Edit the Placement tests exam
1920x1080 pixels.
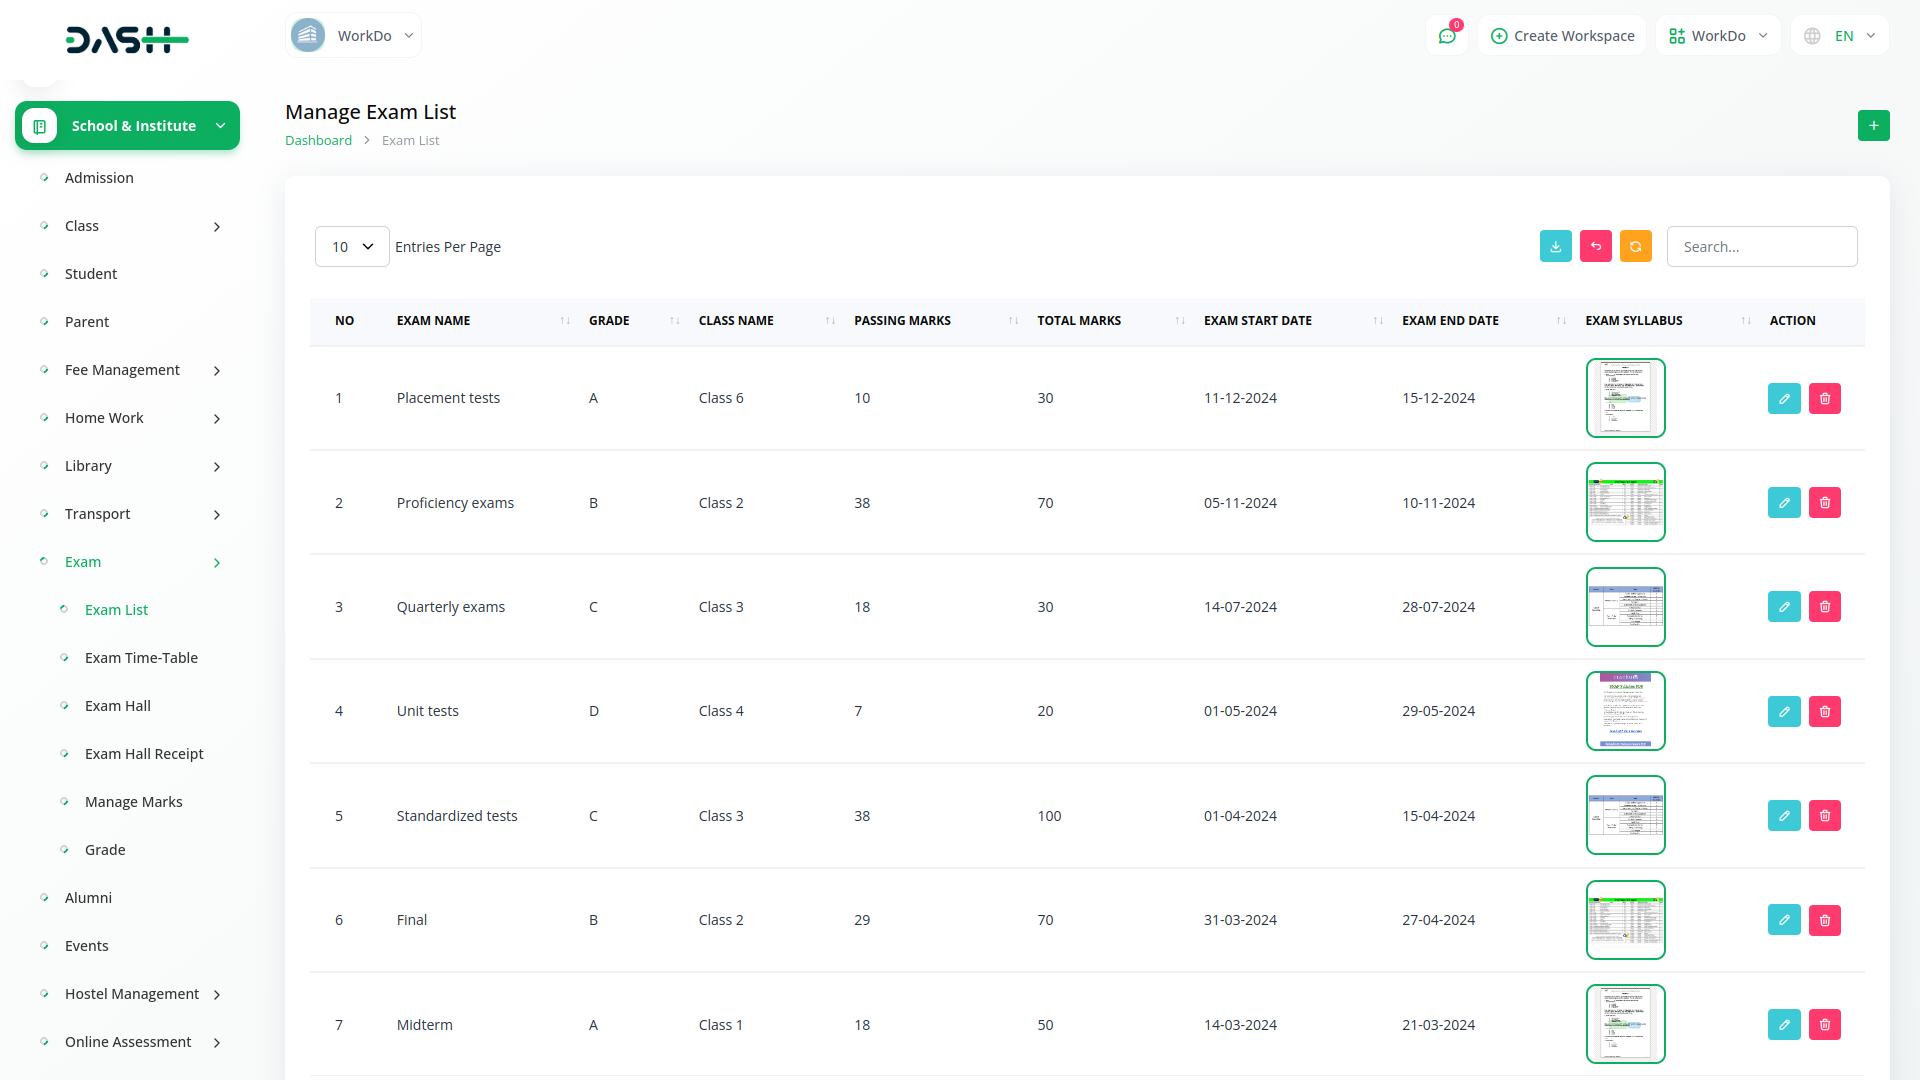tap(1783, 399)
